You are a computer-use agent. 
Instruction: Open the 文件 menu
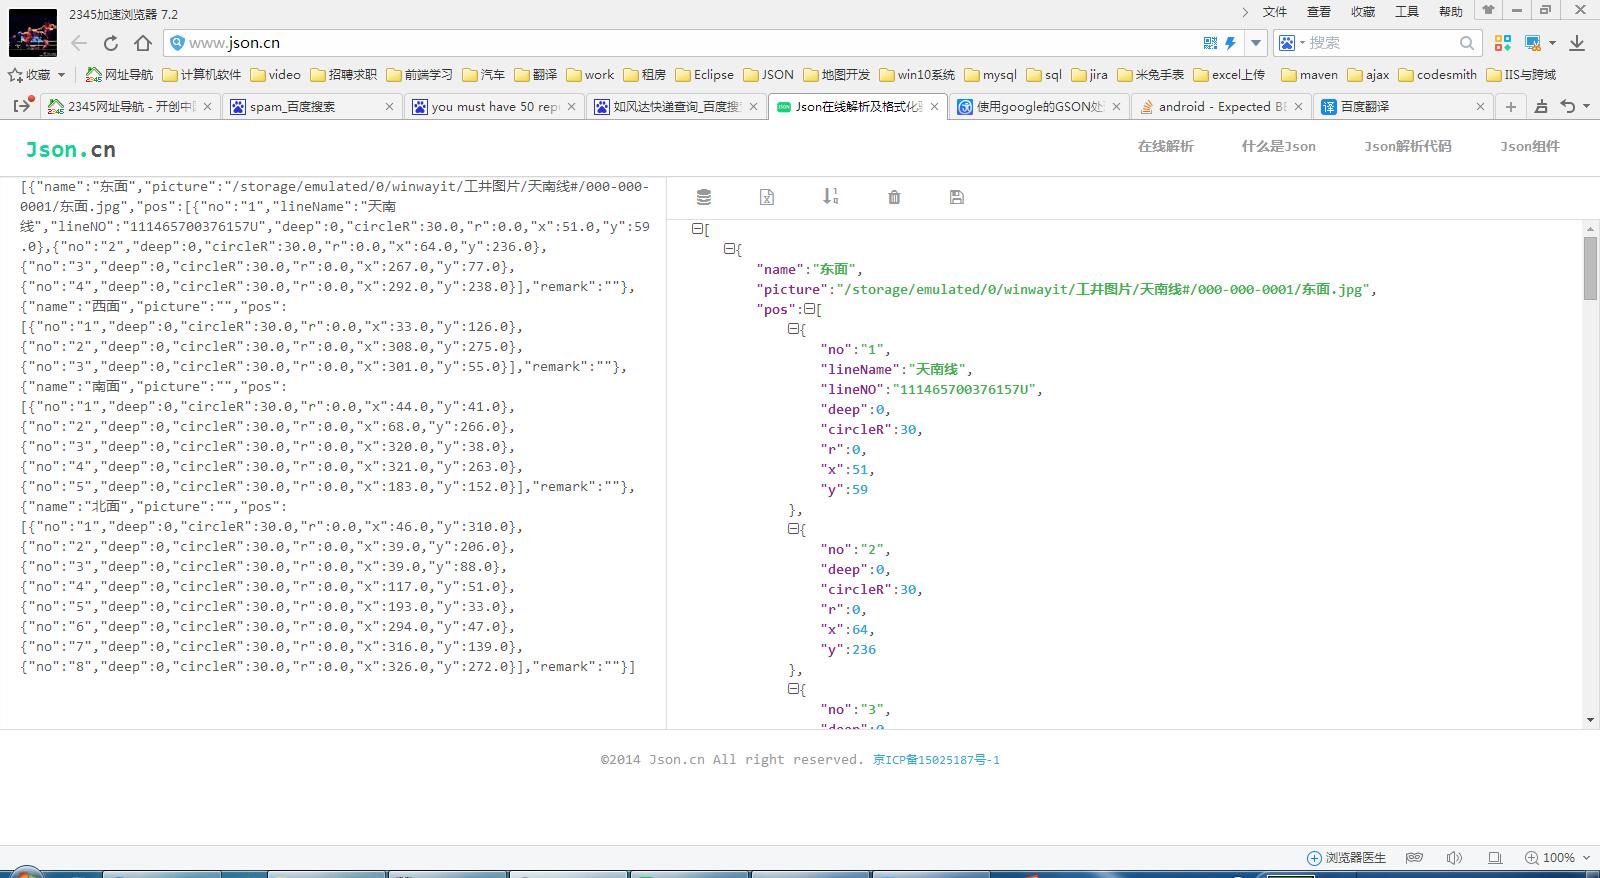click(1275, 12)
